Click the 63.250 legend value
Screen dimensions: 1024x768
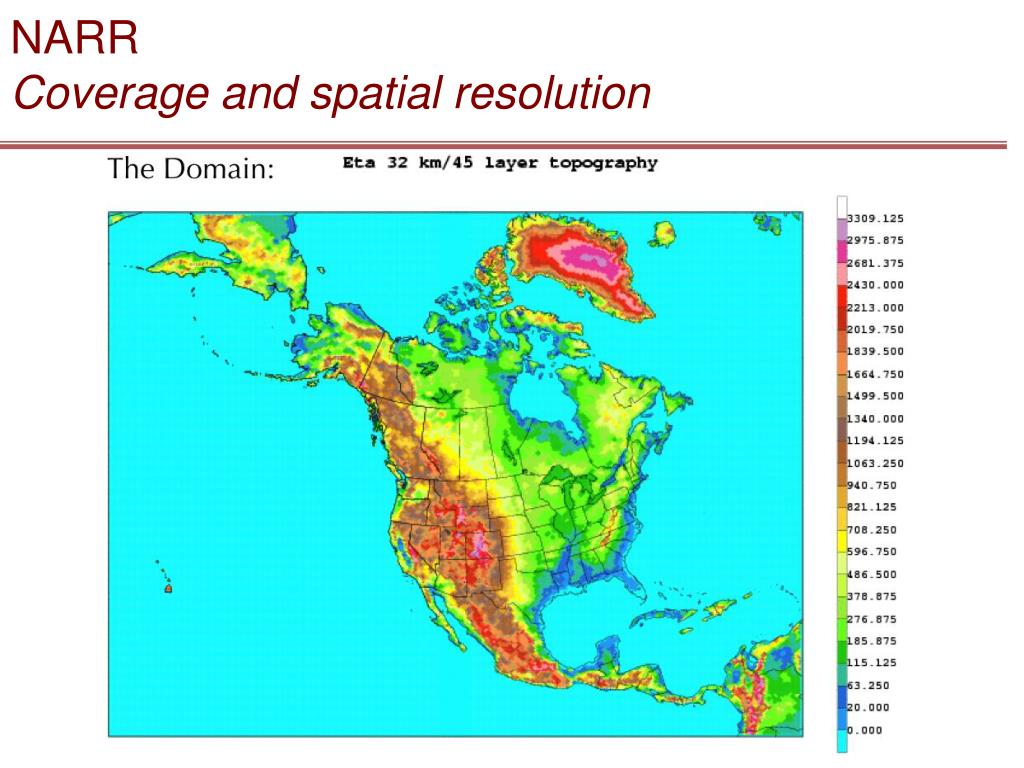(x=868, y=685)
